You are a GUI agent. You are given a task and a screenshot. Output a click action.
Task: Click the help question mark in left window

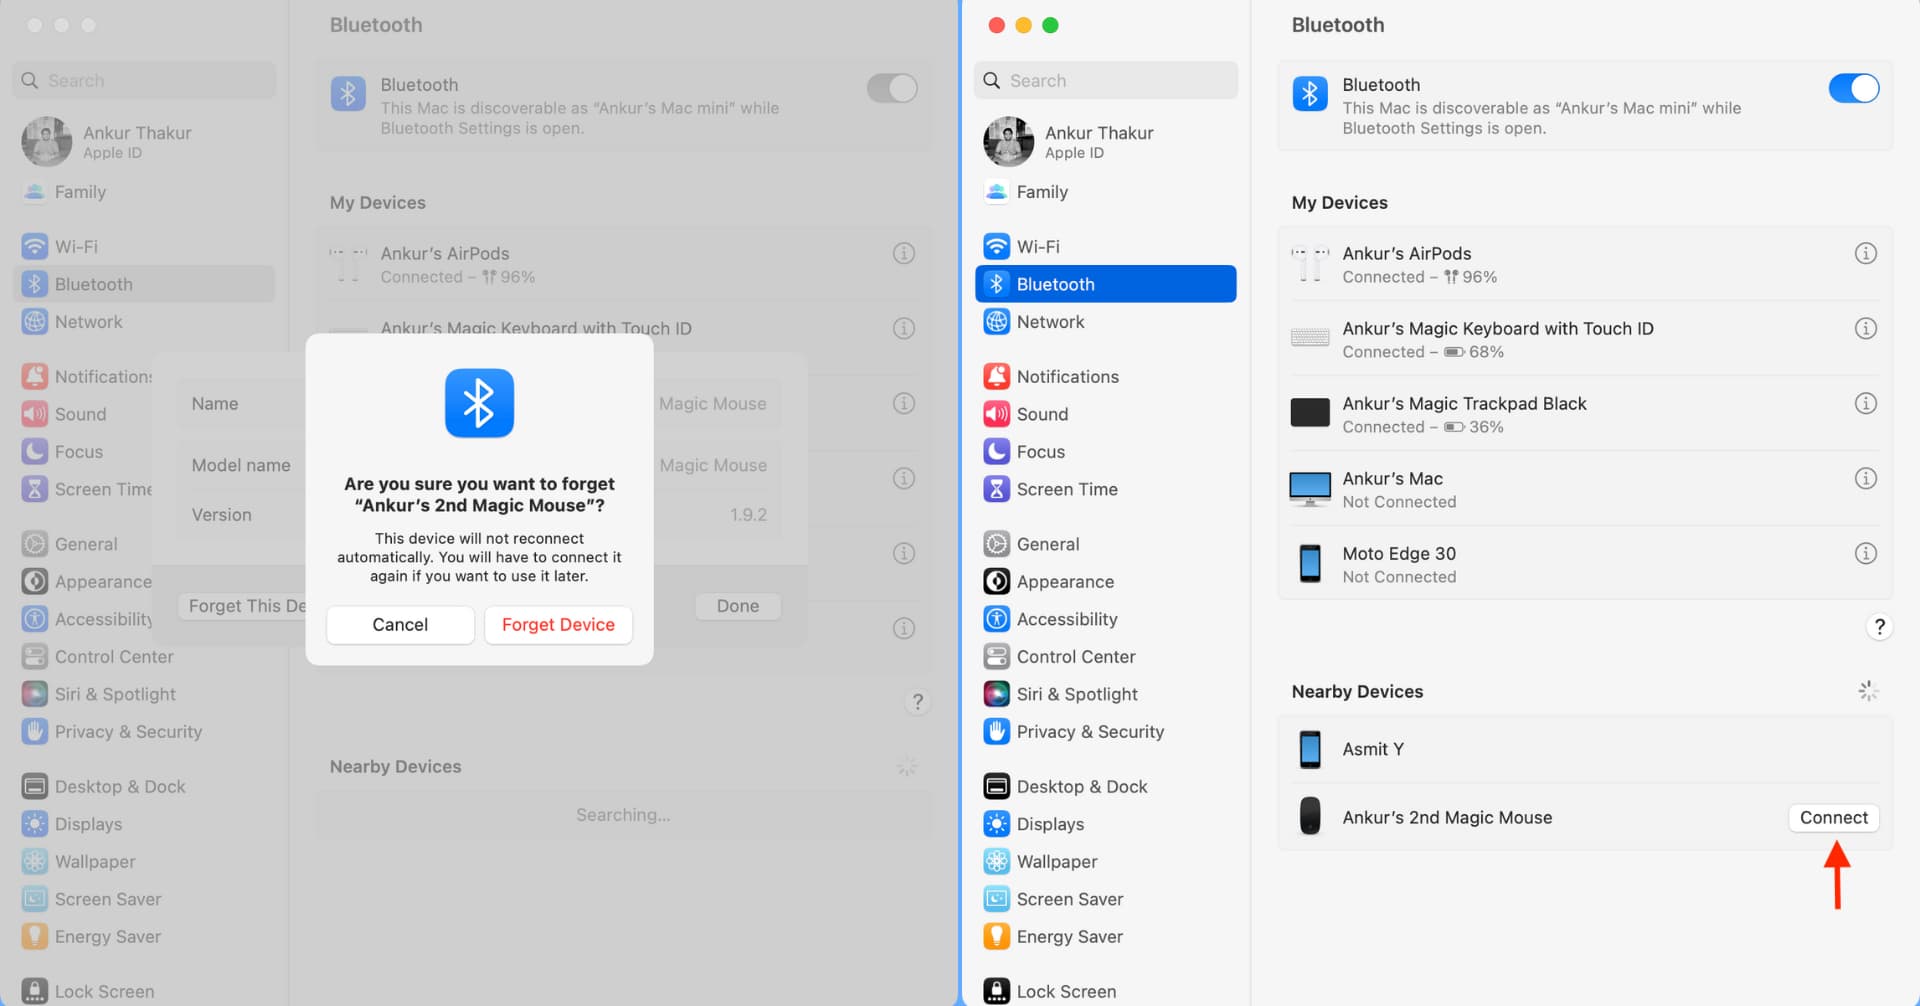click(x=917, y=702)
